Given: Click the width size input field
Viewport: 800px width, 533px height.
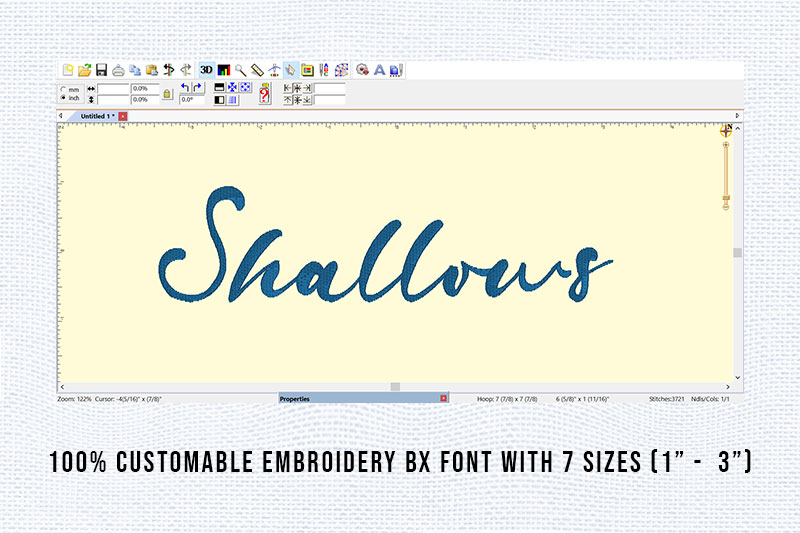Looking at the screenshot, I should click(x=113, y=89).
